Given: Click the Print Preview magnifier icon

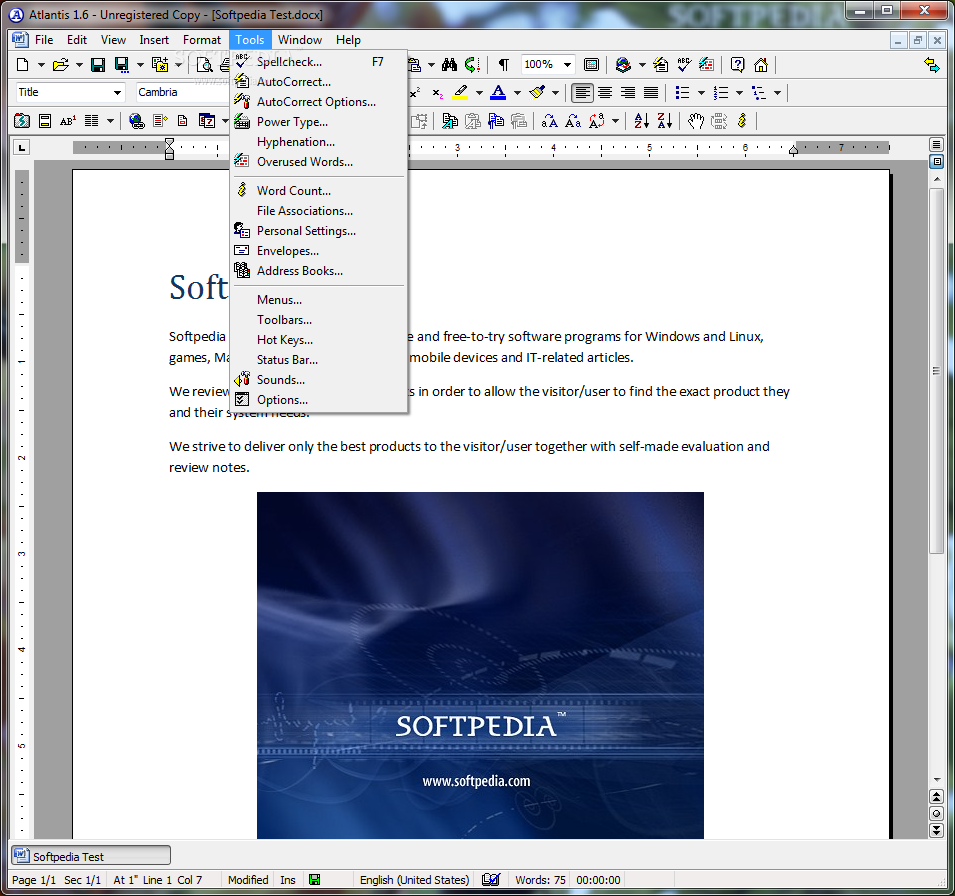Looking at the screenshot, I should tap(205, 65).
